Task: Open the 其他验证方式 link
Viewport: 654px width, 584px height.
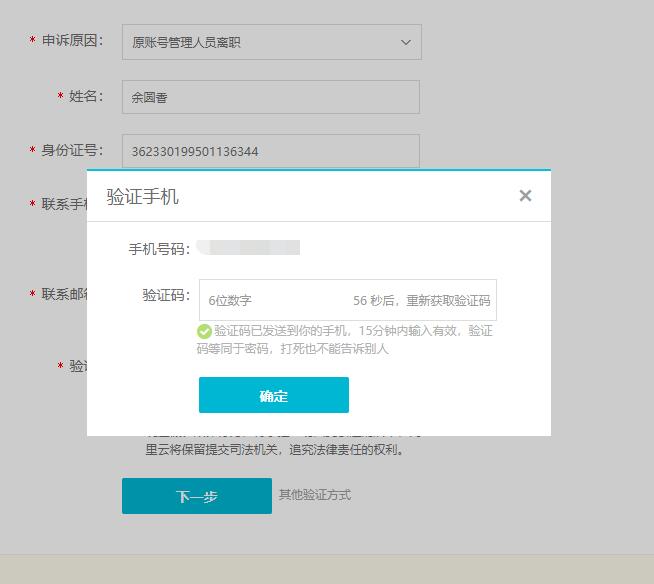Action: point(315,495)
